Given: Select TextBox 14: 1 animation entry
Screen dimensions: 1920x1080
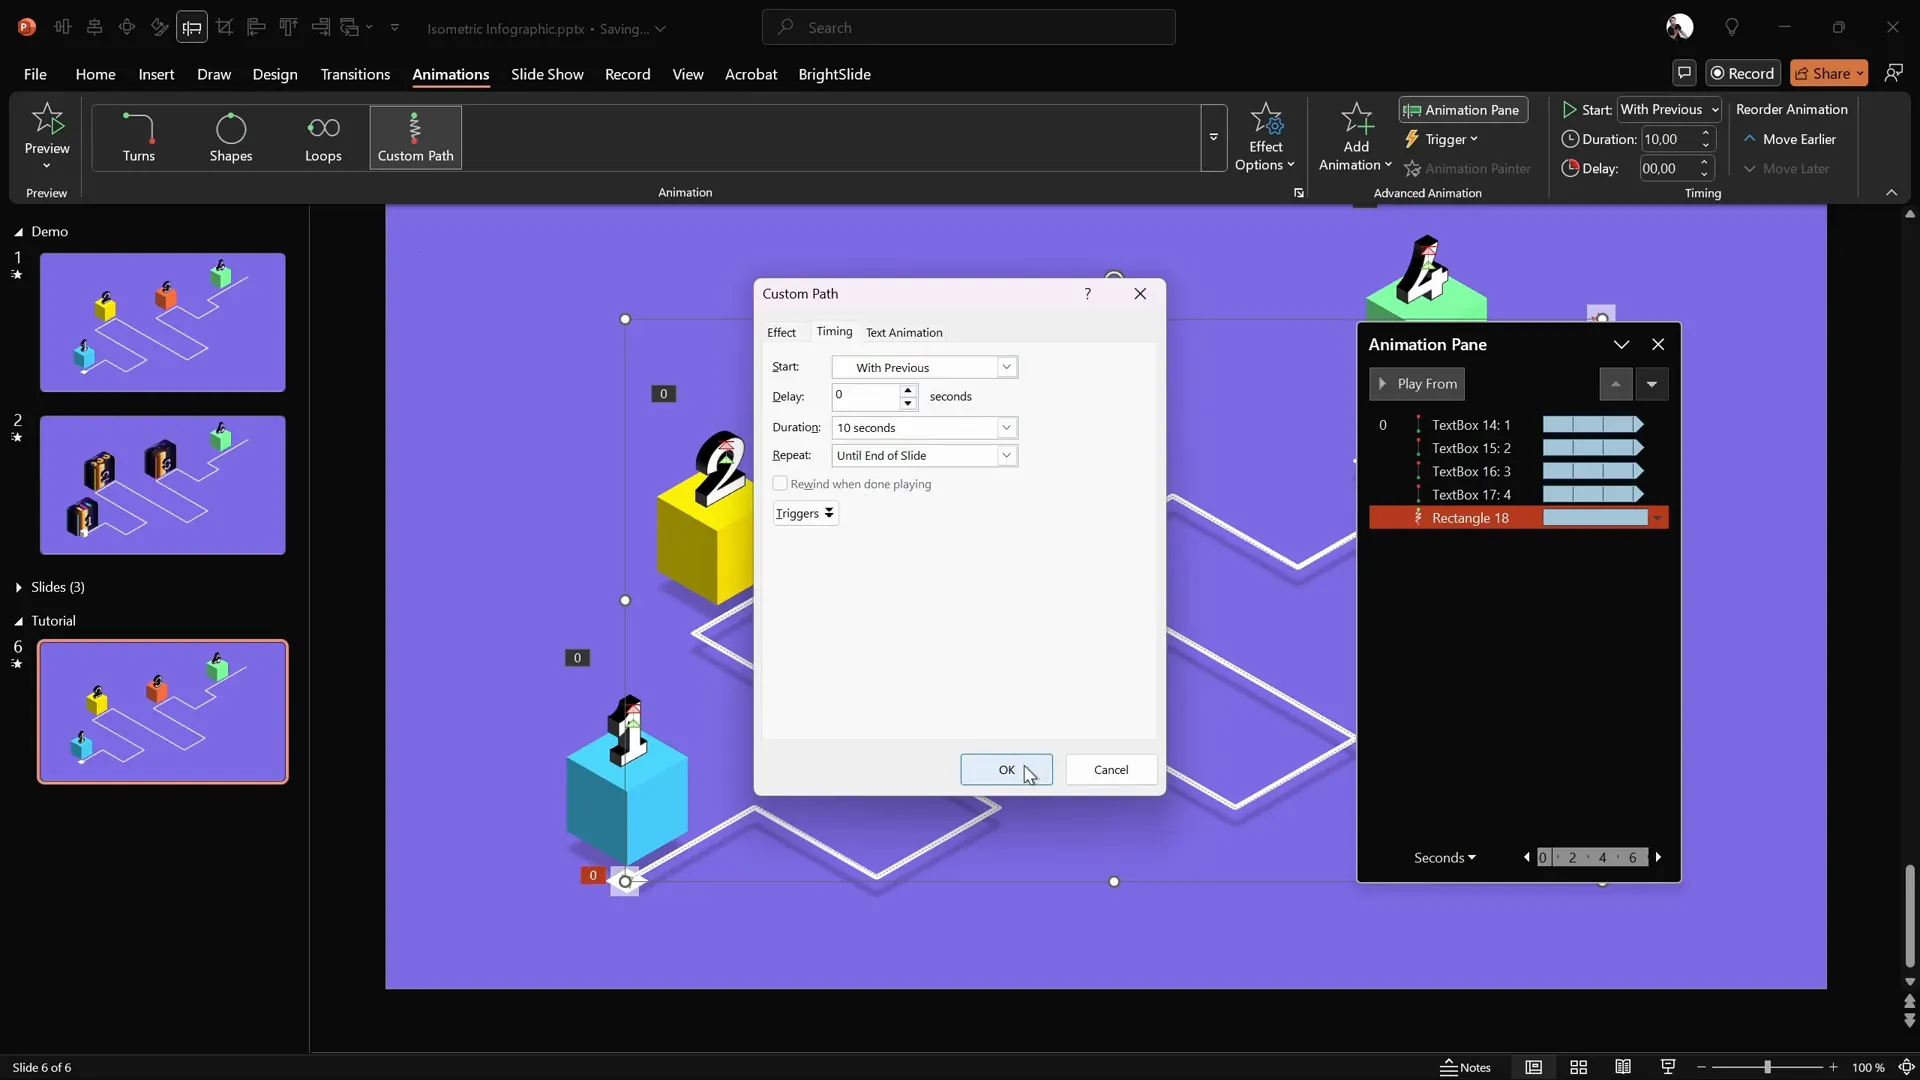Looking at the screenshot, I should [x=1518, y=425].
